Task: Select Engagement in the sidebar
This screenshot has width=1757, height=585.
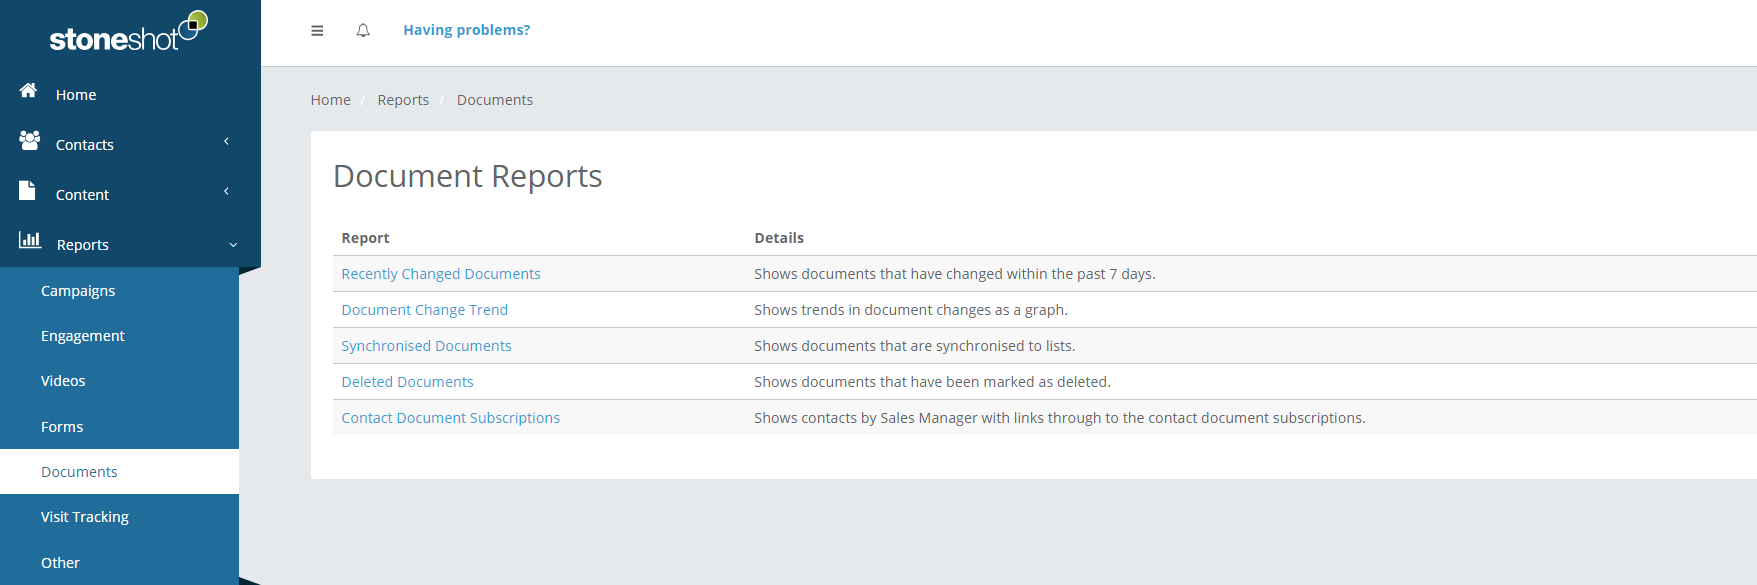Action: tap(83, 336)
